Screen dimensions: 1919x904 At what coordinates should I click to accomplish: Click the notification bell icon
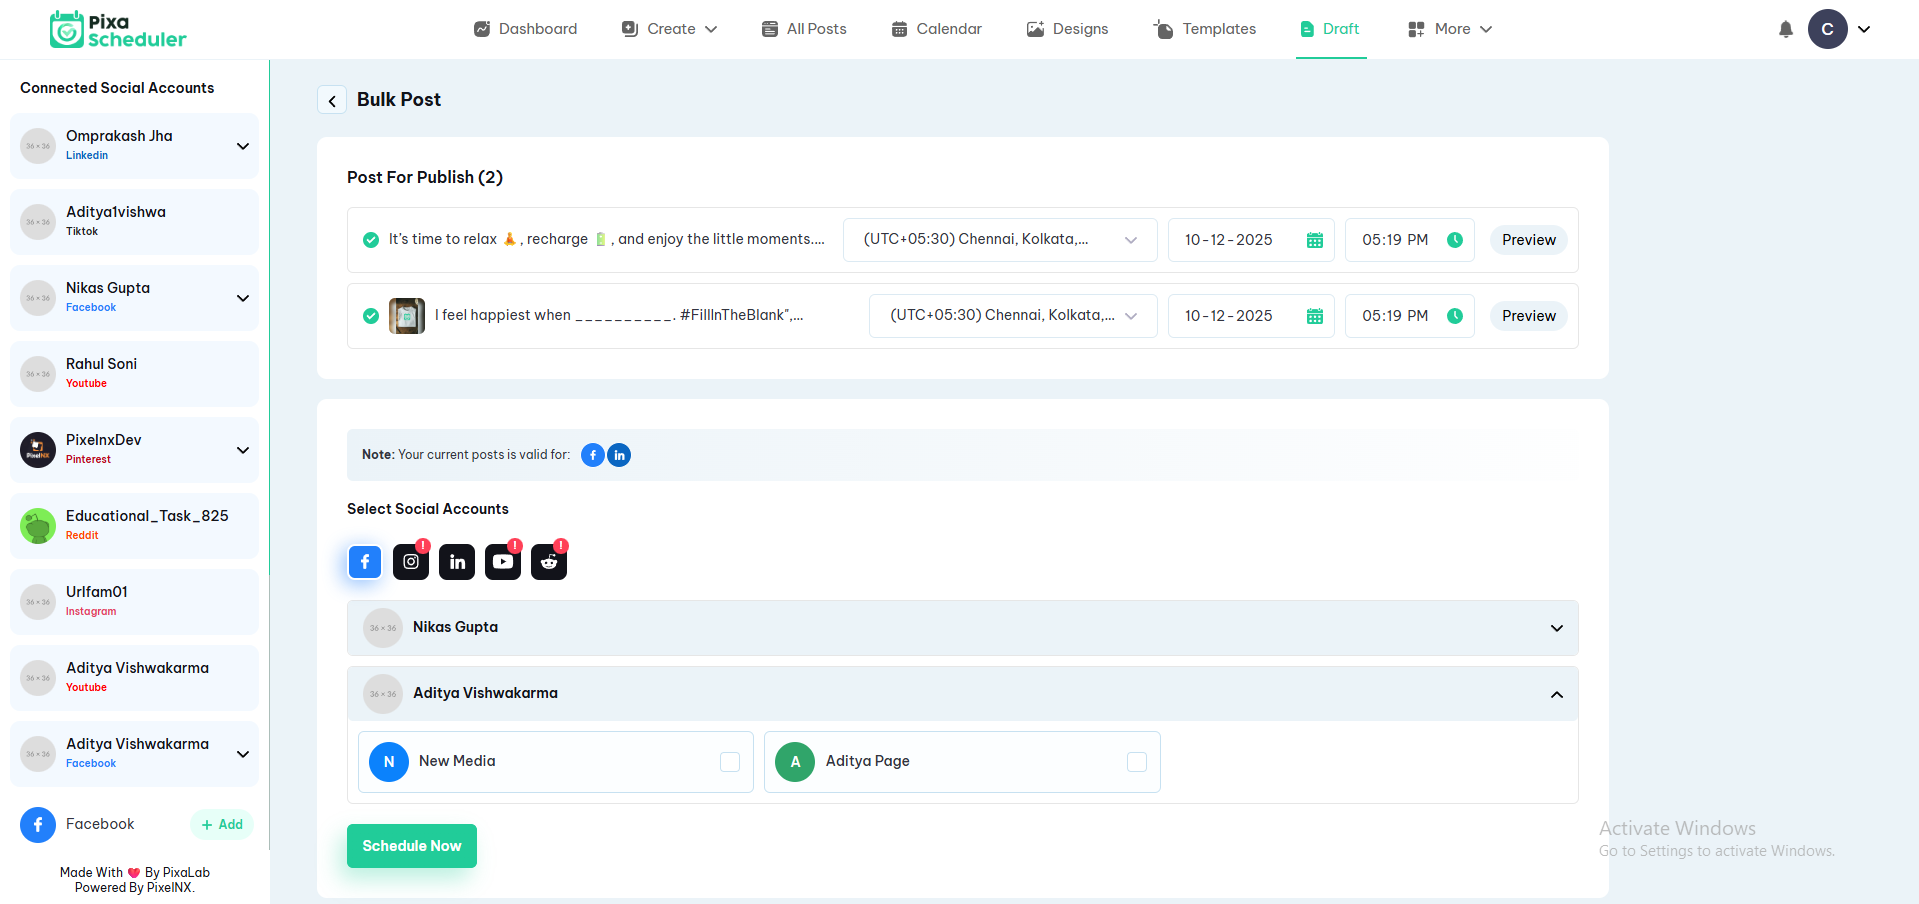point(1785,29)
